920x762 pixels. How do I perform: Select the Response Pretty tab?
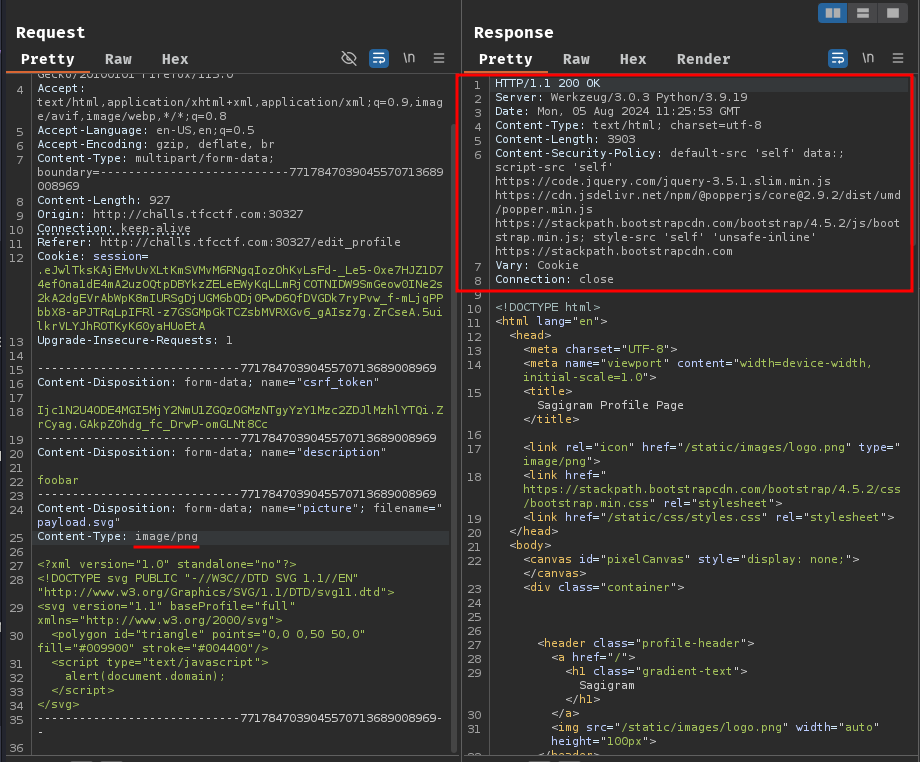(x=505, y=59)
